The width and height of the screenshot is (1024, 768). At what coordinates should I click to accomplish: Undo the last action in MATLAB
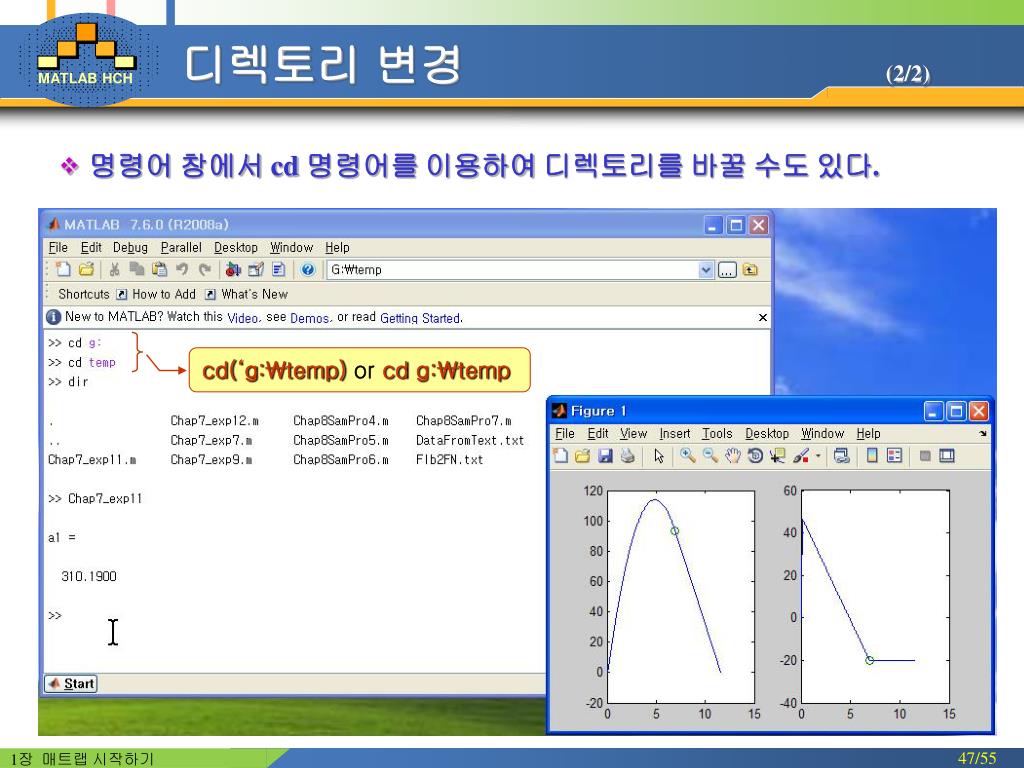point(182,269)
